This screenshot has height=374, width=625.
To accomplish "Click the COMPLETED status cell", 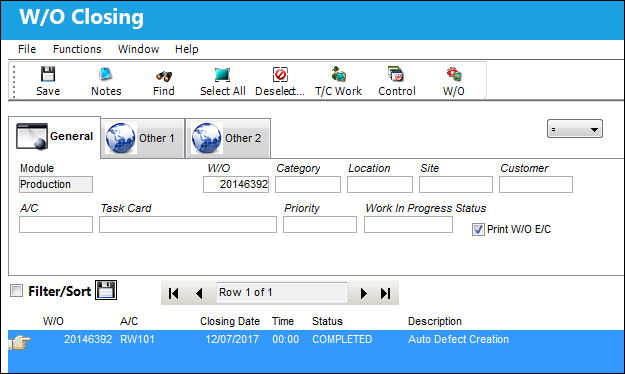I will coord(342,339).
